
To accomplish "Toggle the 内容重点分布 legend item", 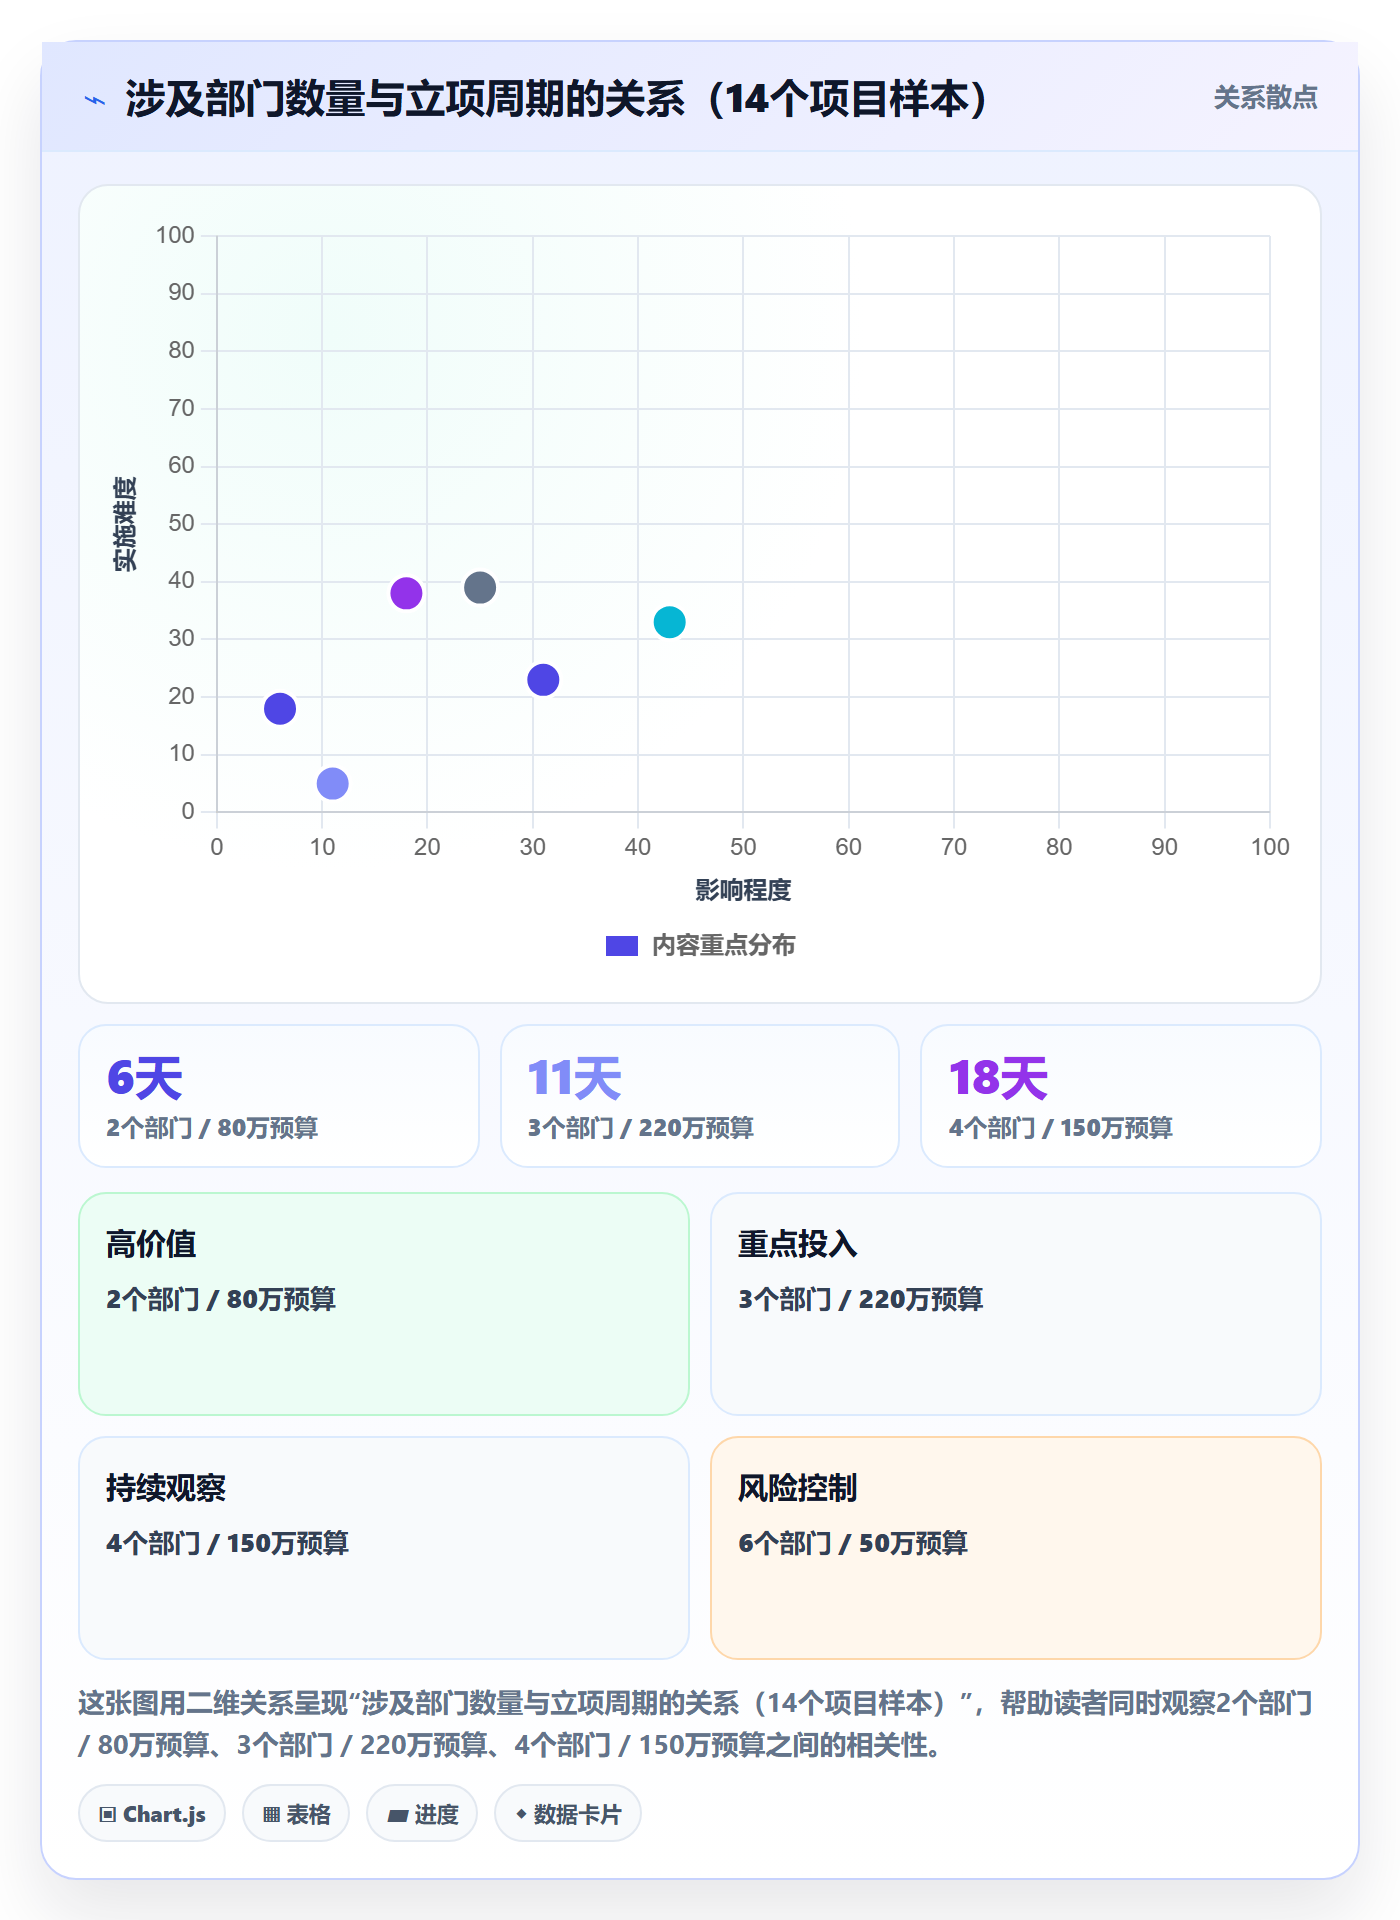I will click(700, 945).
